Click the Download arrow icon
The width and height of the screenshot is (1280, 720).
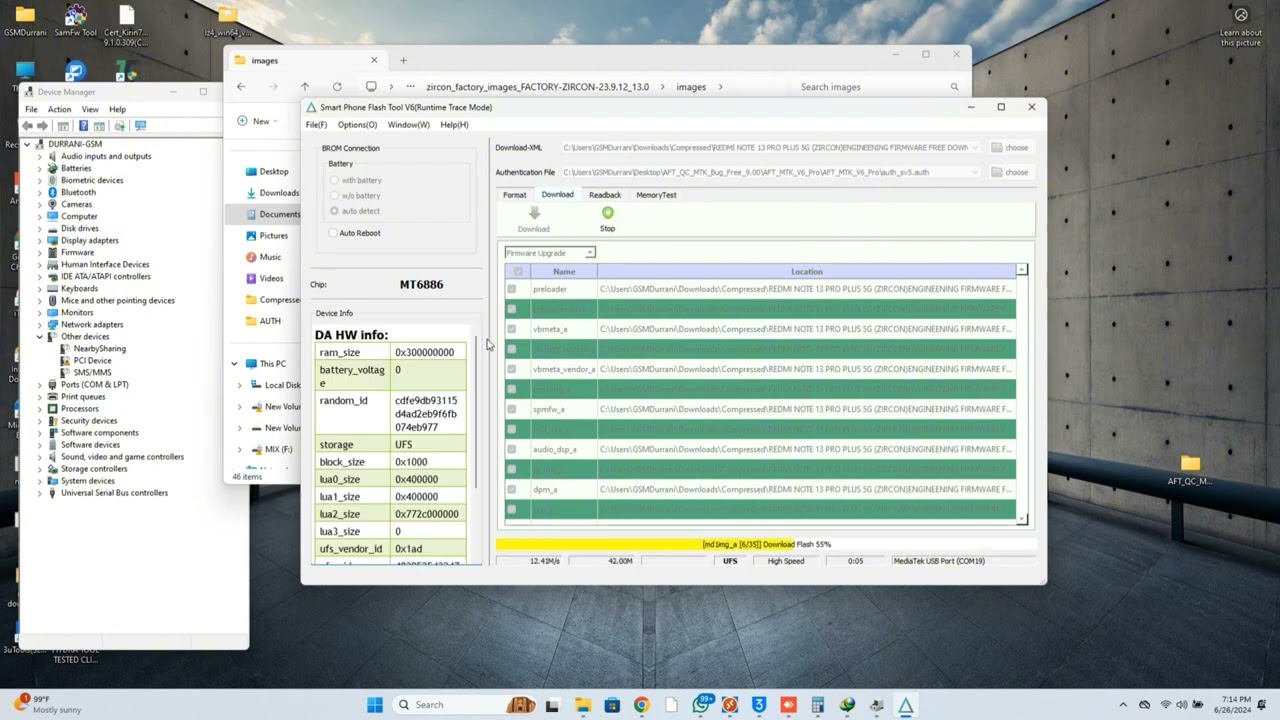click(533, 213)
